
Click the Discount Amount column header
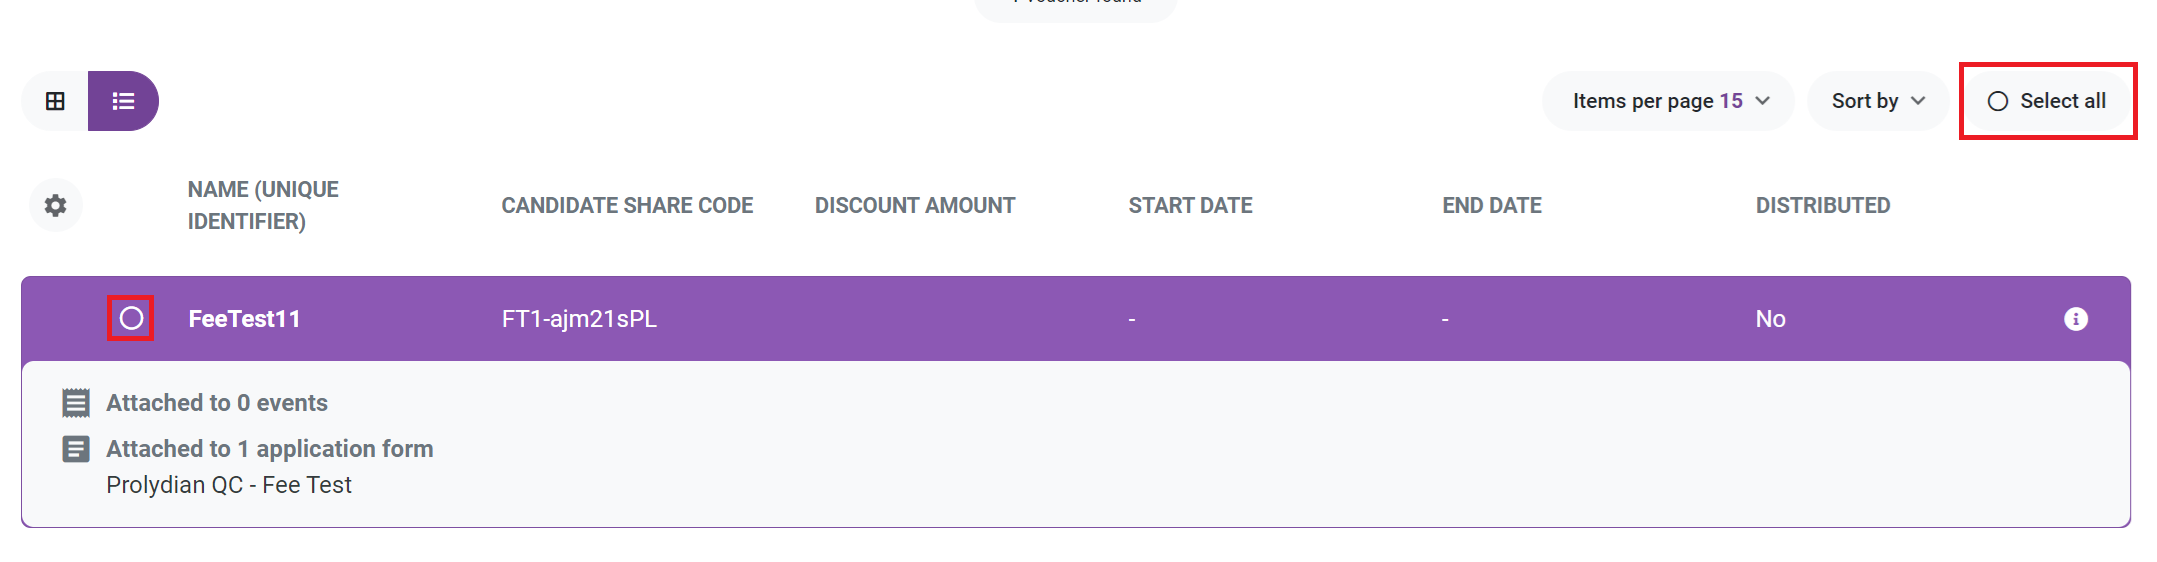click(915, 205)
